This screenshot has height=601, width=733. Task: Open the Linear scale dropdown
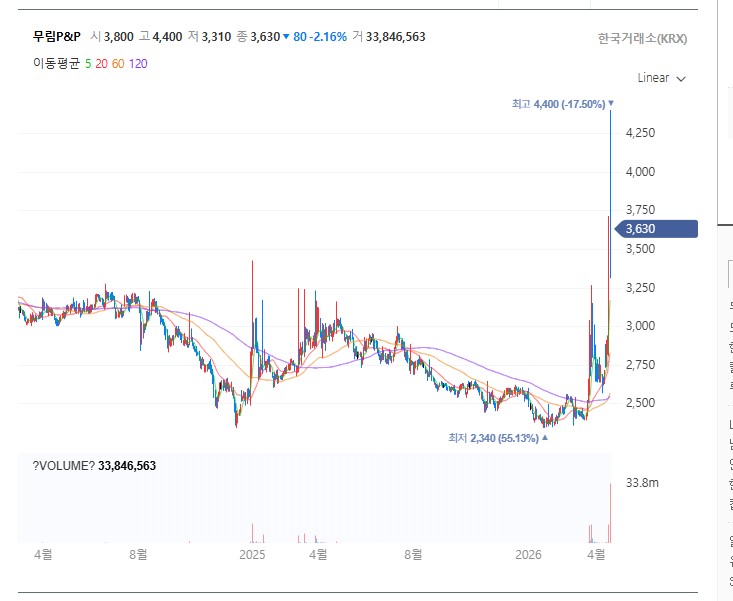pos(661,78)
